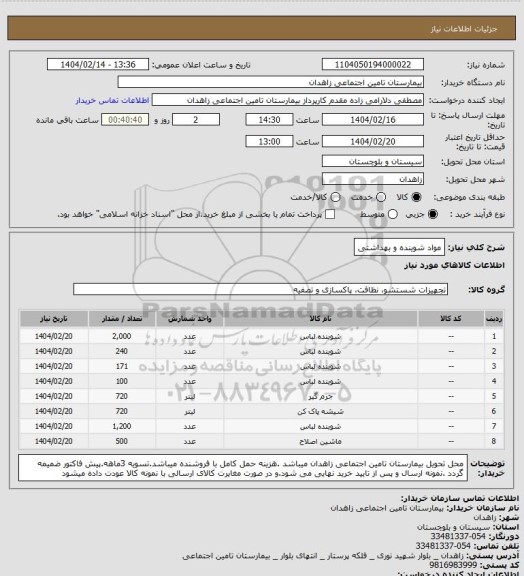The height and width of the screenshot is (576, 524).
Task: Click the validity time field 13:00
Action: (269, 141)
